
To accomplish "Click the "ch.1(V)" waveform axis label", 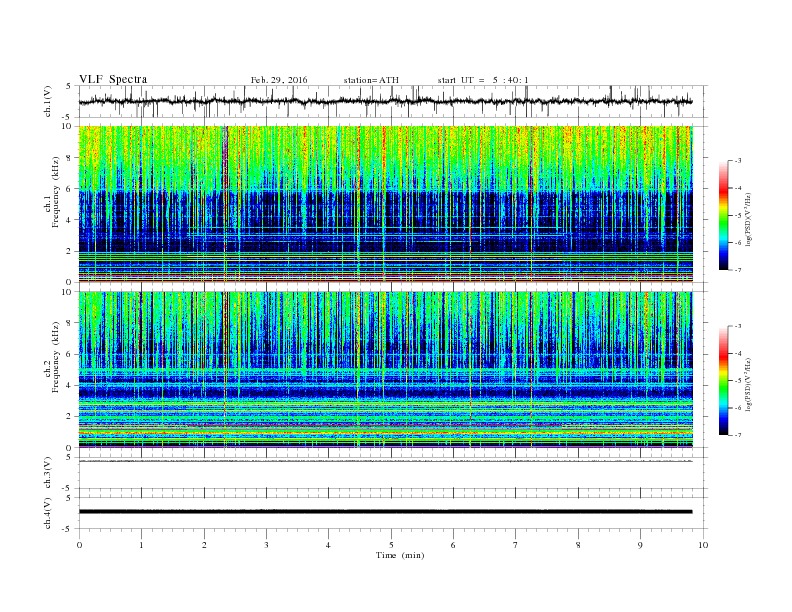I will pyautogui.click(x=48, y=101).
